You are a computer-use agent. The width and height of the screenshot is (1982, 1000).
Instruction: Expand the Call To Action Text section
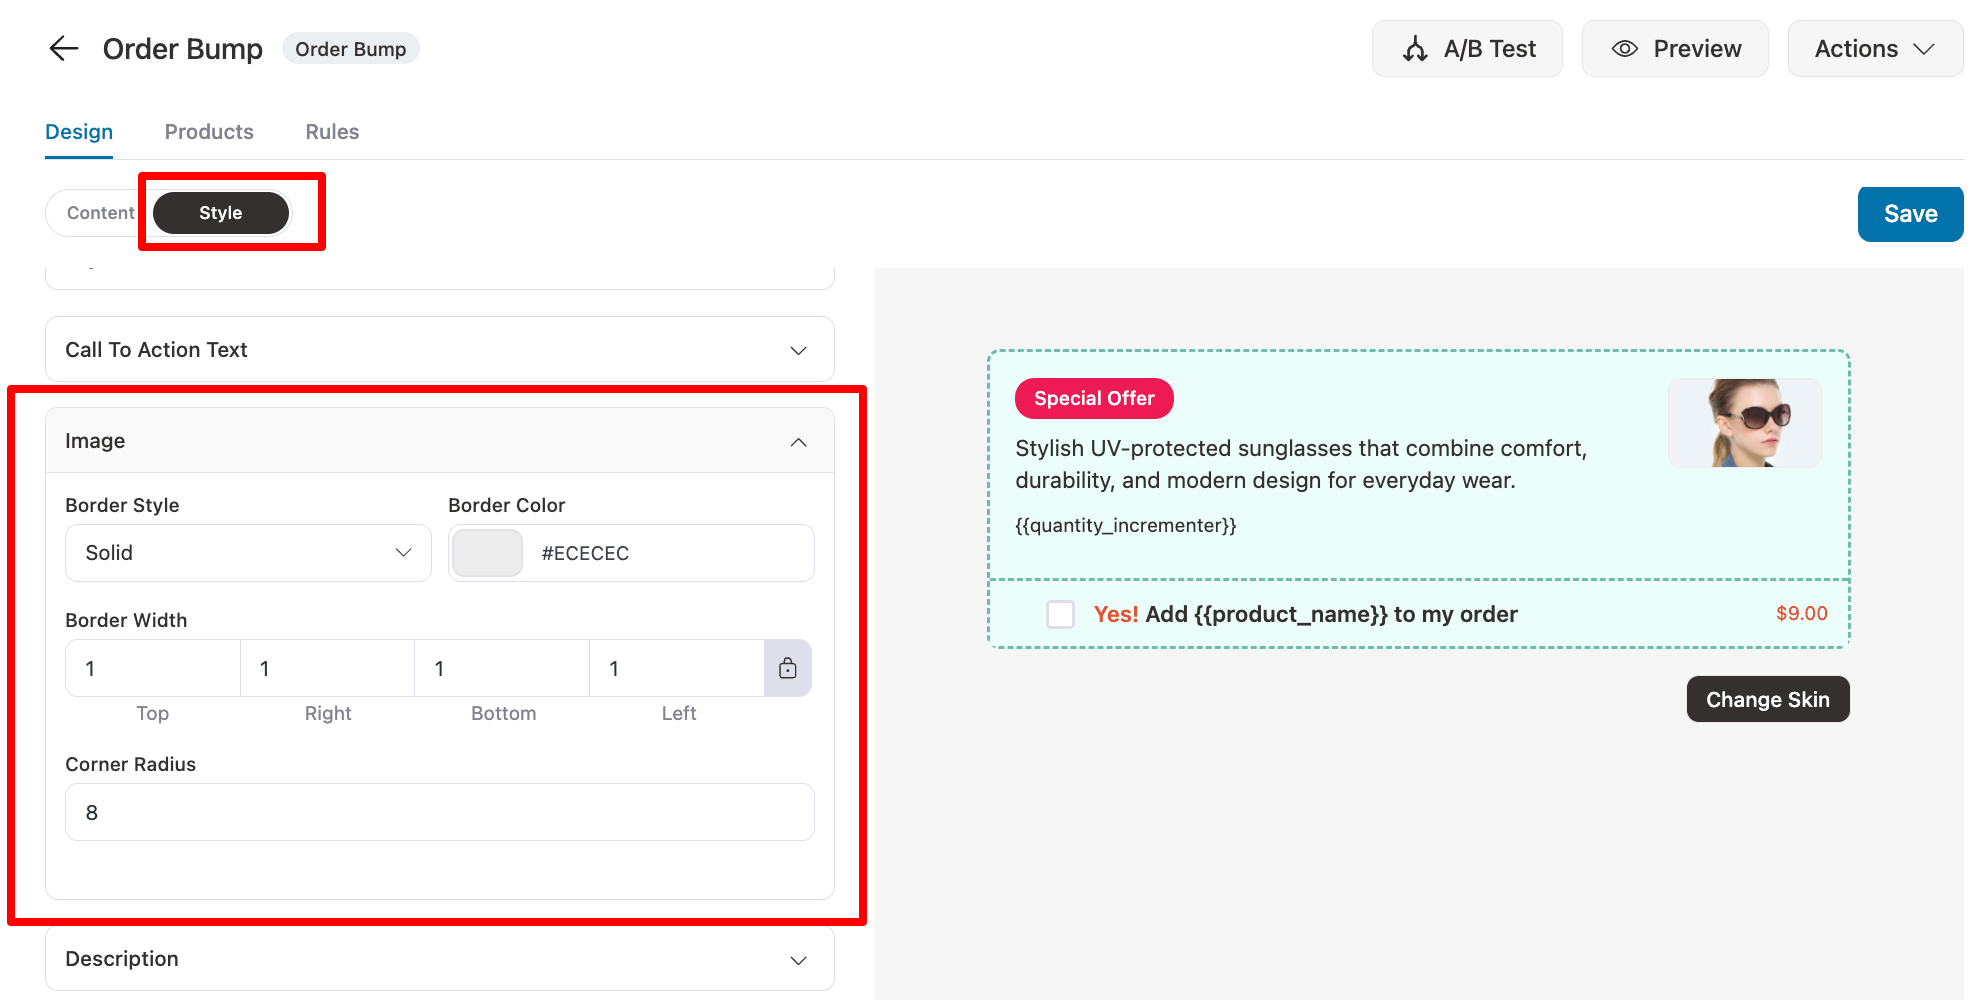click(439, 350)
